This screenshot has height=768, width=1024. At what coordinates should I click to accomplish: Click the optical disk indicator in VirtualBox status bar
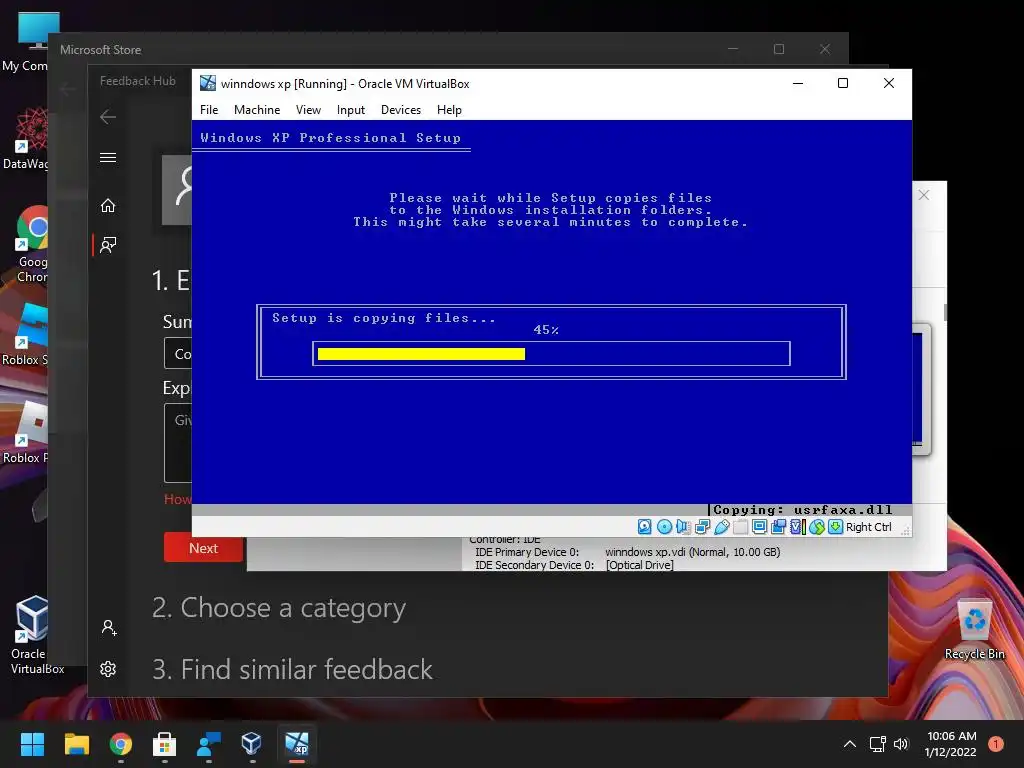point(664,526)
